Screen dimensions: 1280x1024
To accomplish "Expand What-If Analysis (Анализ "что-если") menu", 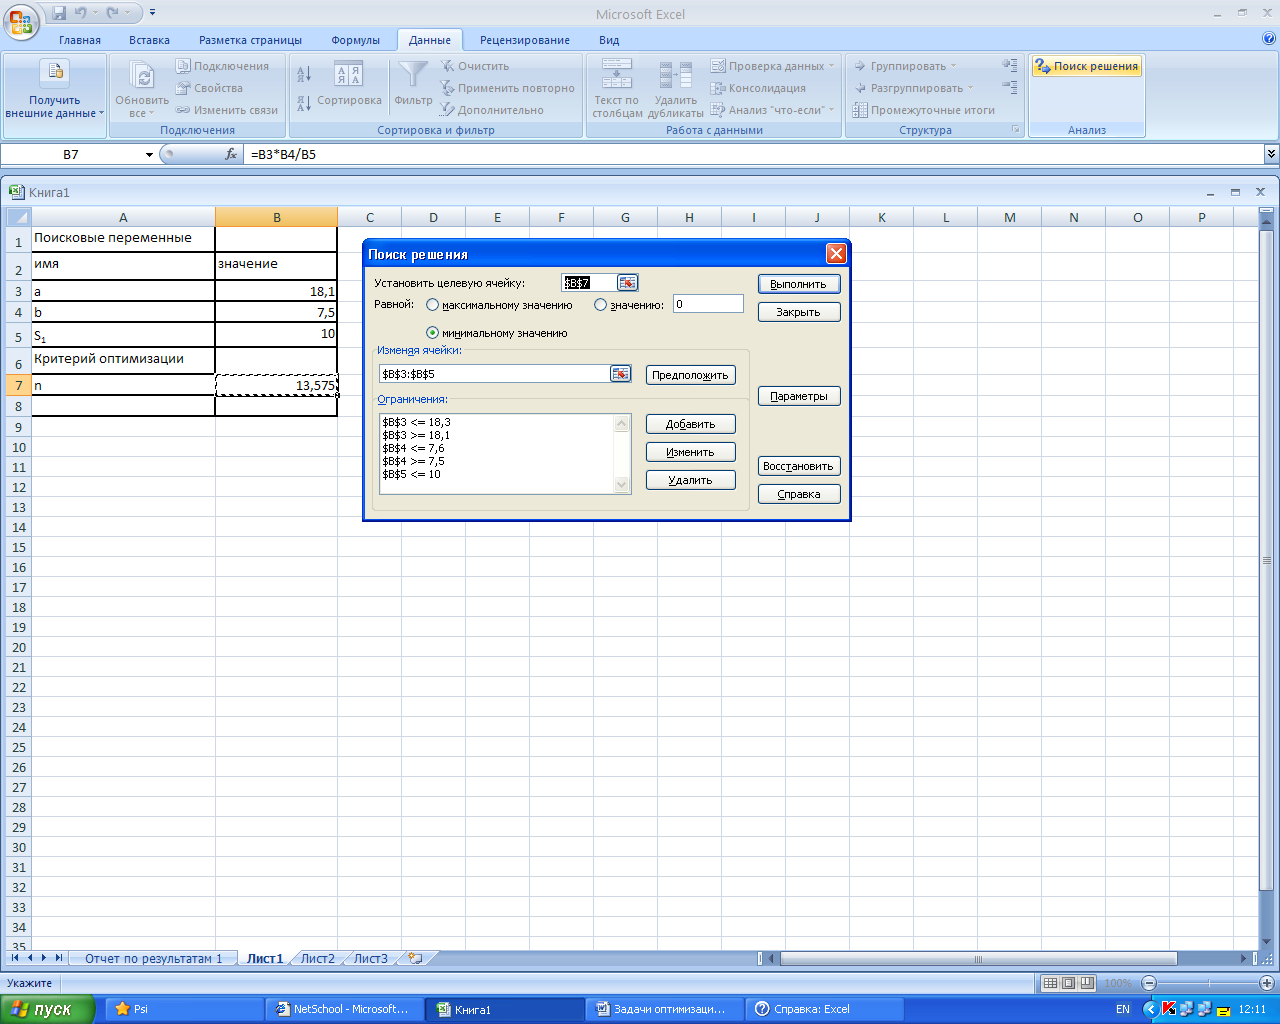I will click(772, 110).
